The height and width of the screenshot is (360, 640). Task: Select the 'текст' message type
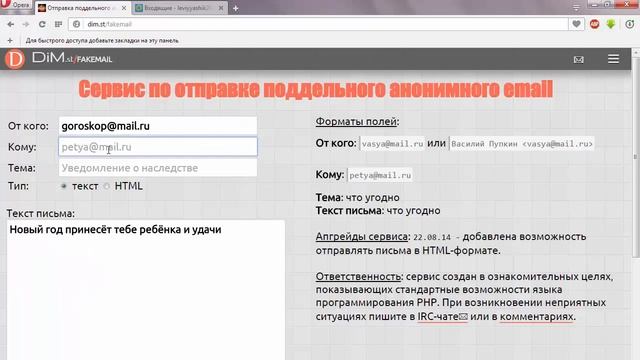[64, 186]
